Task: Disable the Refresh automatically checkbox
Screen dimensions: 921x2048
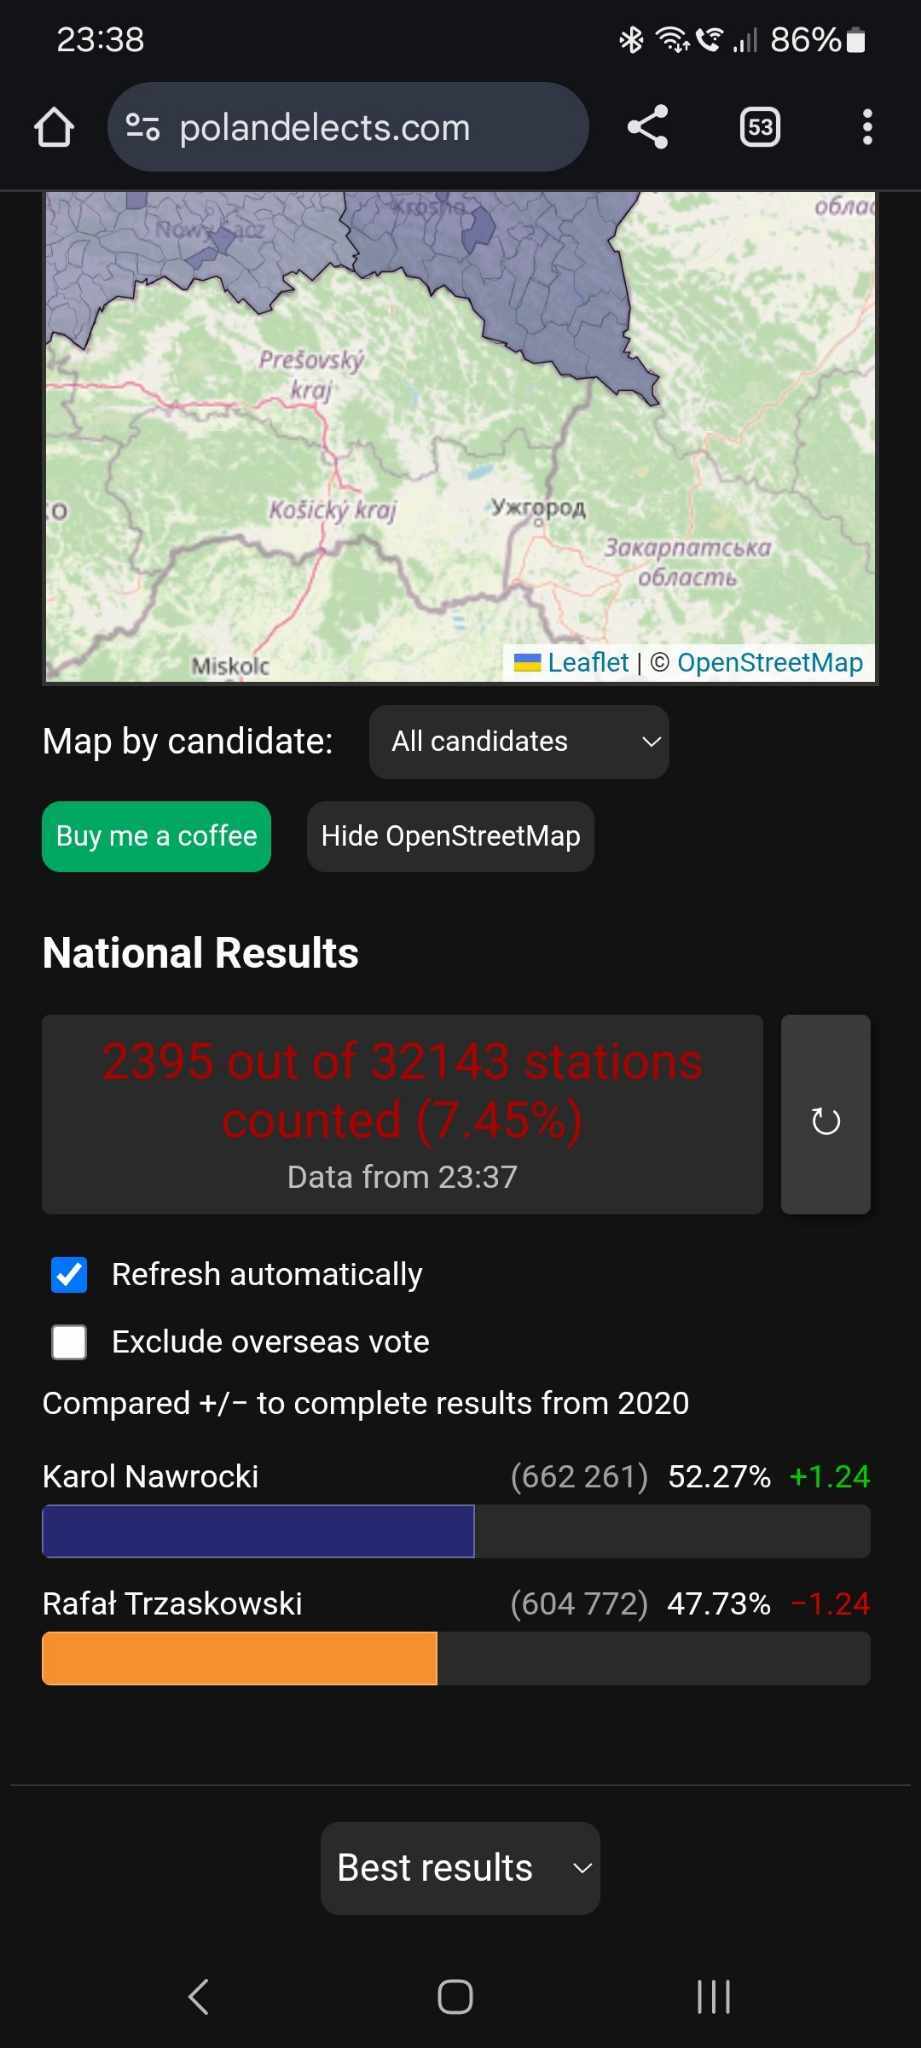Action: (x=69, y=1275)
